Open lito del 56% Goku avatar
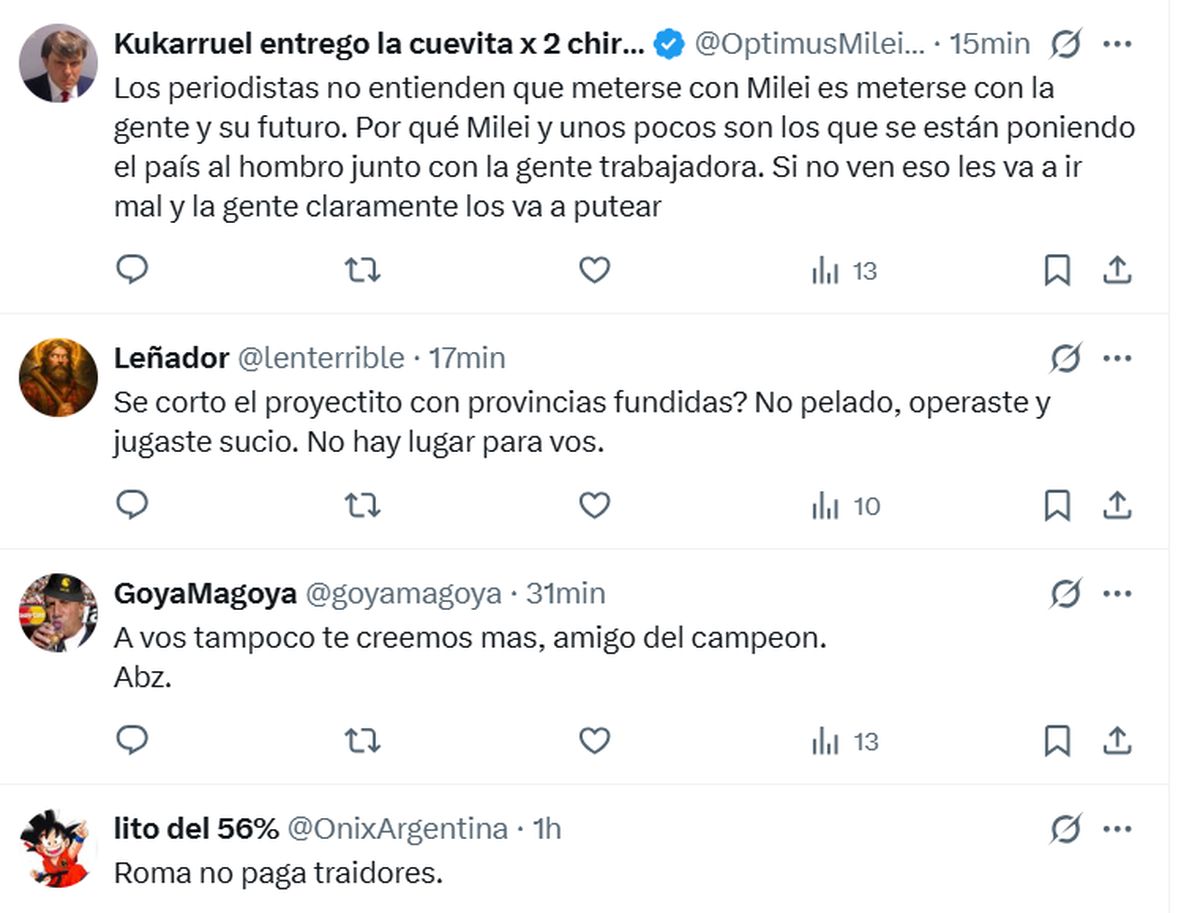 pyautogui.click(x=59, y=847)
